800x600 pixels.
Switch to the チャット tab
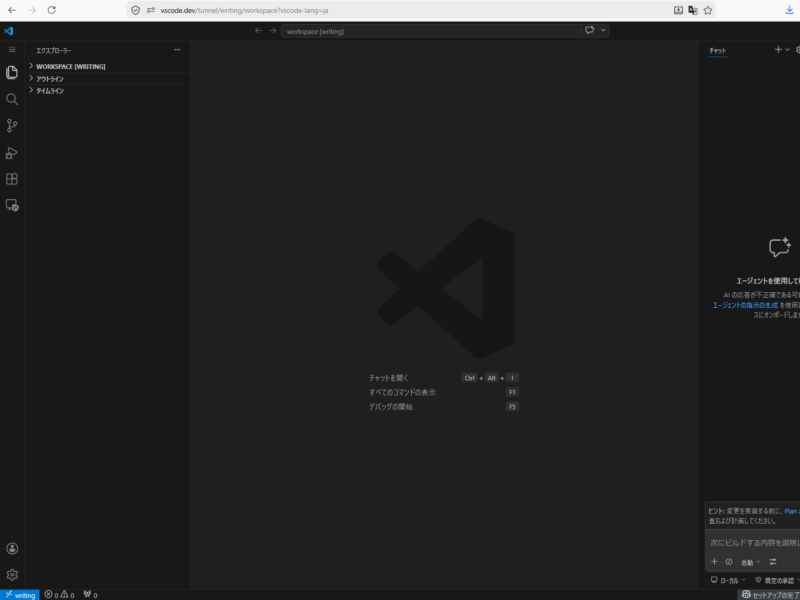[718, 50]
